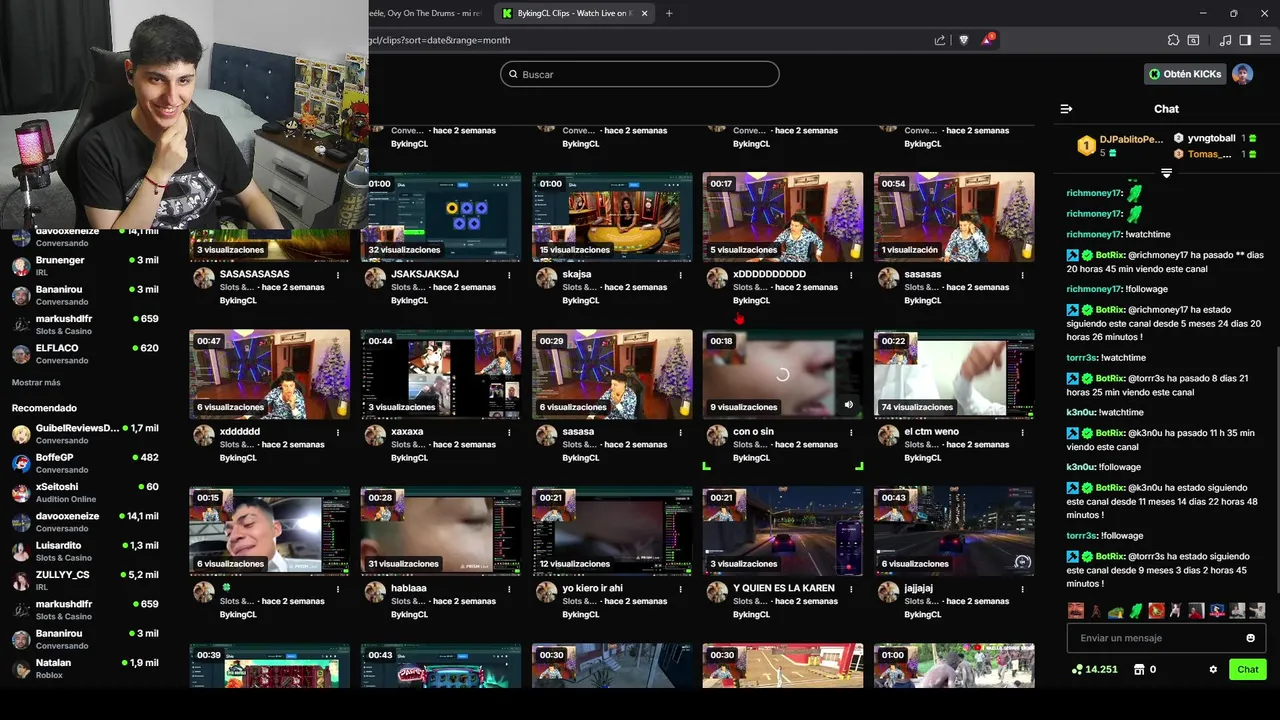Click the user profile avatar on Kick

(1243, 74)
